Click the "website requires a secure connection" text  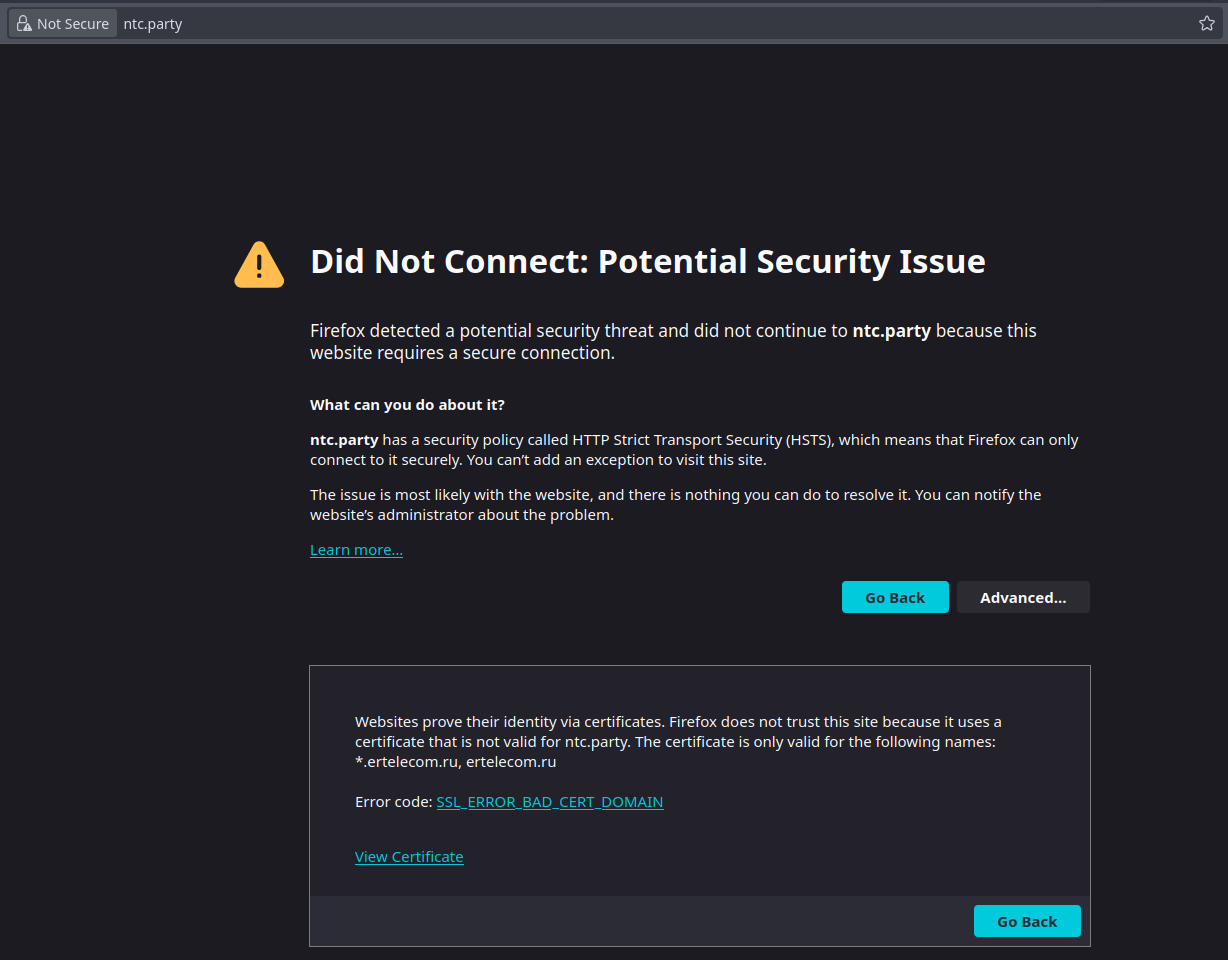tap(462, 353)
